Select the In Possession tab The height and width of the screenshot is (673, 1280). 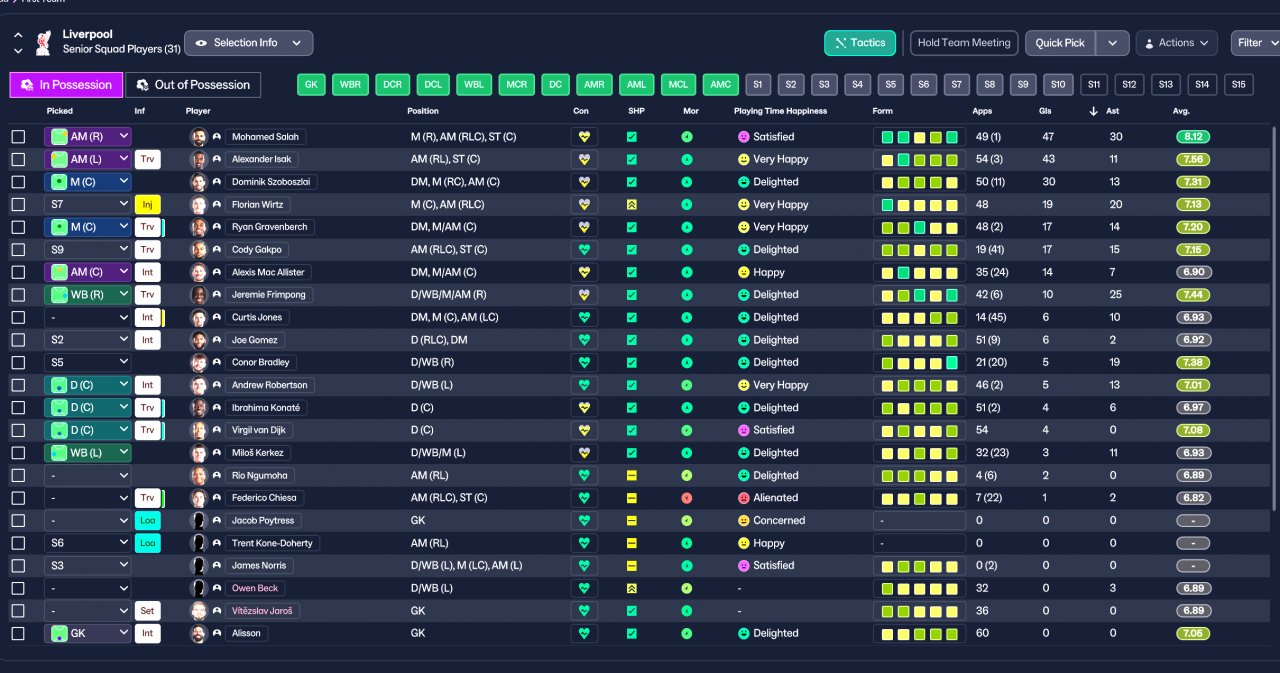tap(67, 85)
